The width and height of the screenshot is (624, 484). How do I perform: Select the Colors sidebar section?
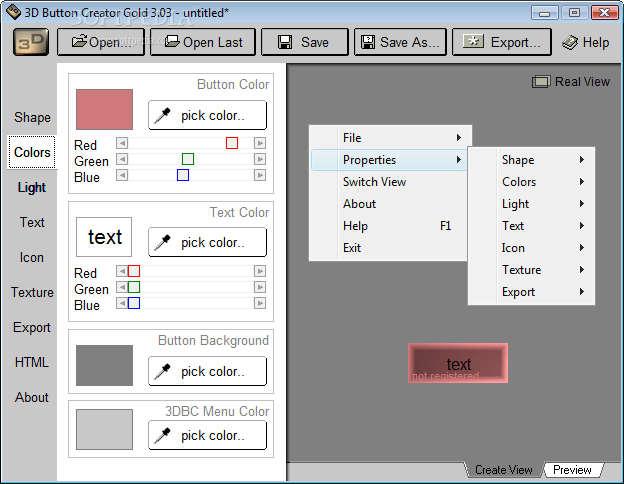click(x=32, y=152)
